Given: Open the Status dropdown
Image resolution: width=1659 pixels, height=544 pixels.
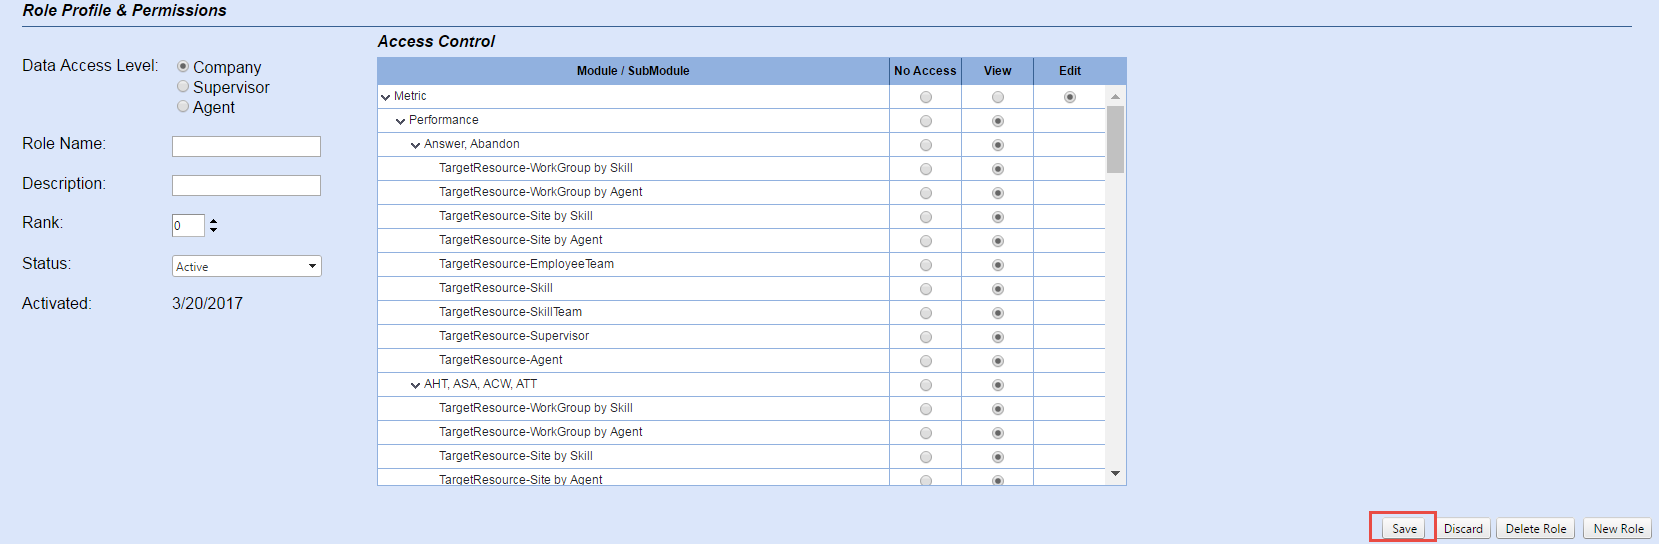Looking at the screenshot, I should (x=246, y=266).
